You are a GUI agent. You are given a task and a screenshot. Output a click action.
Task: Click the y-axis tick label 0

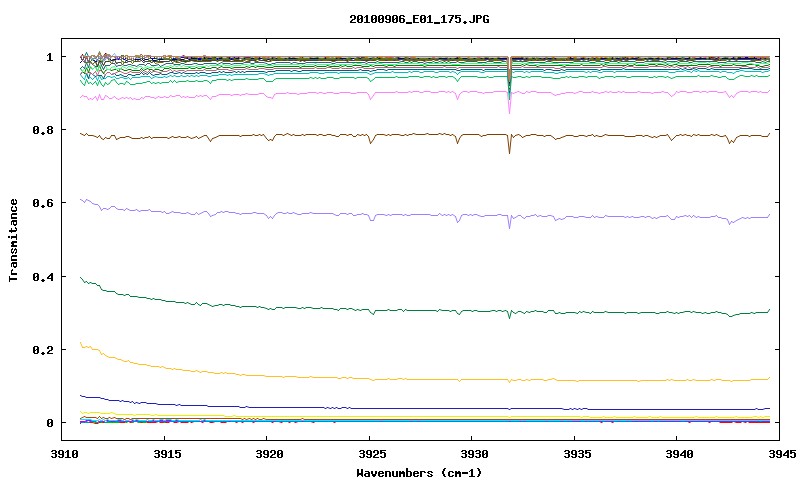[x=49, y=423]
